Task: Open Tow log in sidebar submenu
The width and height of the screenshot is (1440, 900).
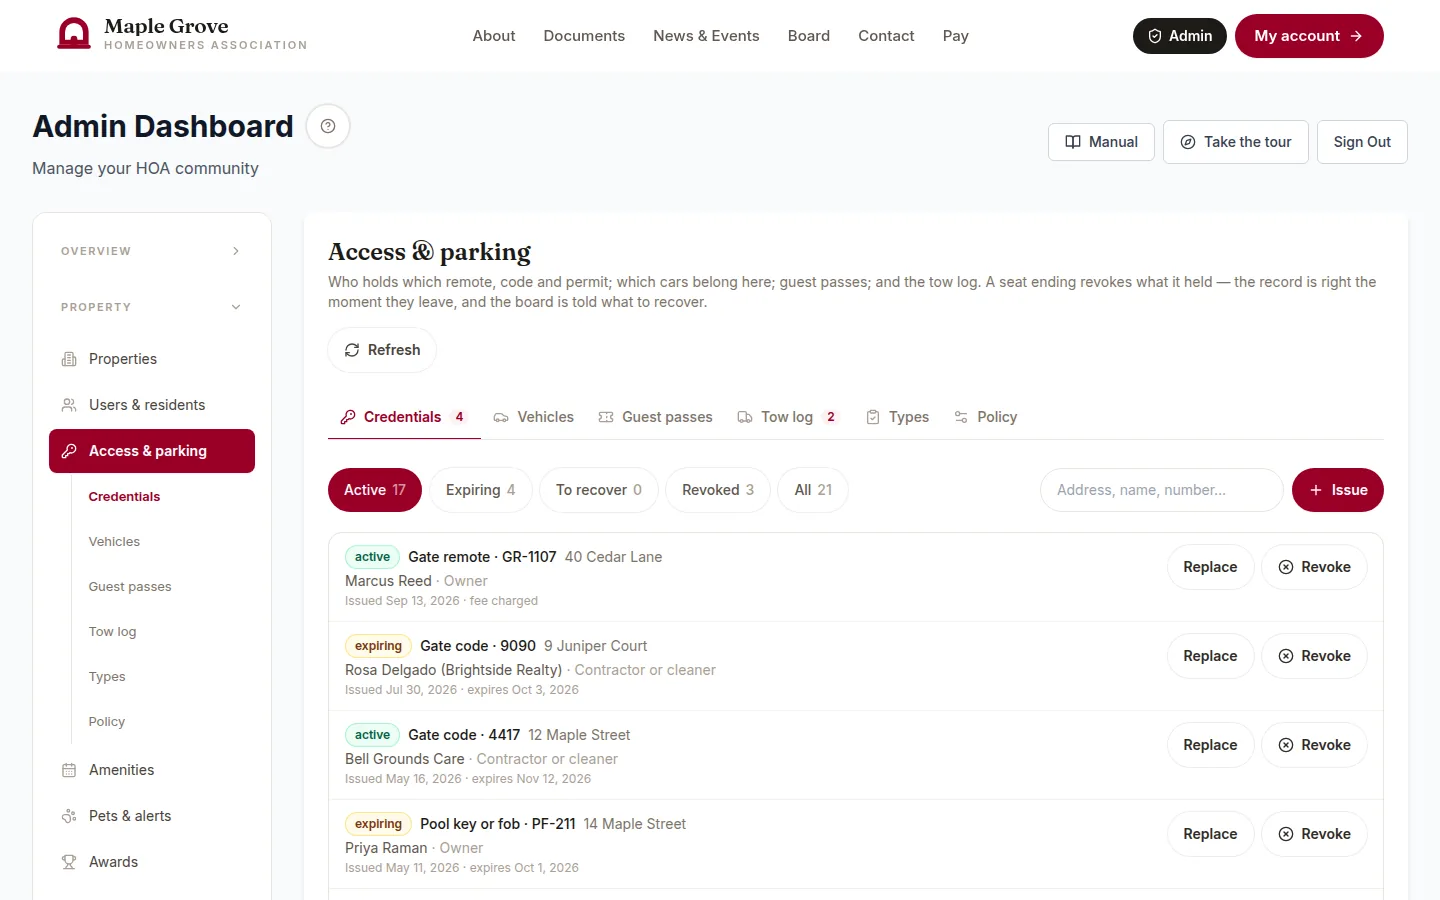Action: (x=112, y=632)
